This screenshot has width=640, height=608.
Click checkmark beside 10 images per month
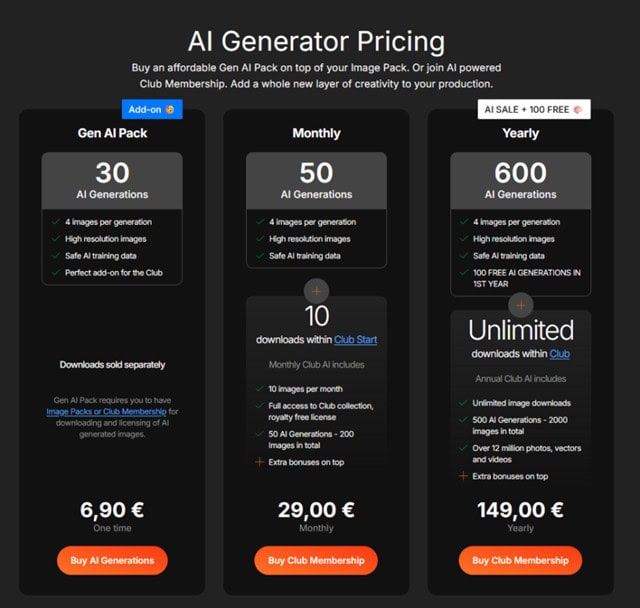(x=260, y=389)
